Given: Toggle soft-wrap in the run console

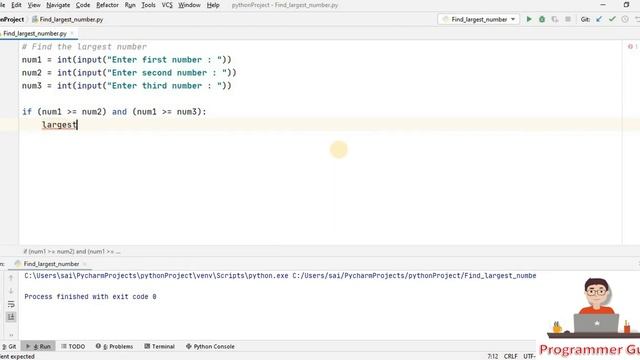Looking at the screenshot, I should click(x=11, y=304).
